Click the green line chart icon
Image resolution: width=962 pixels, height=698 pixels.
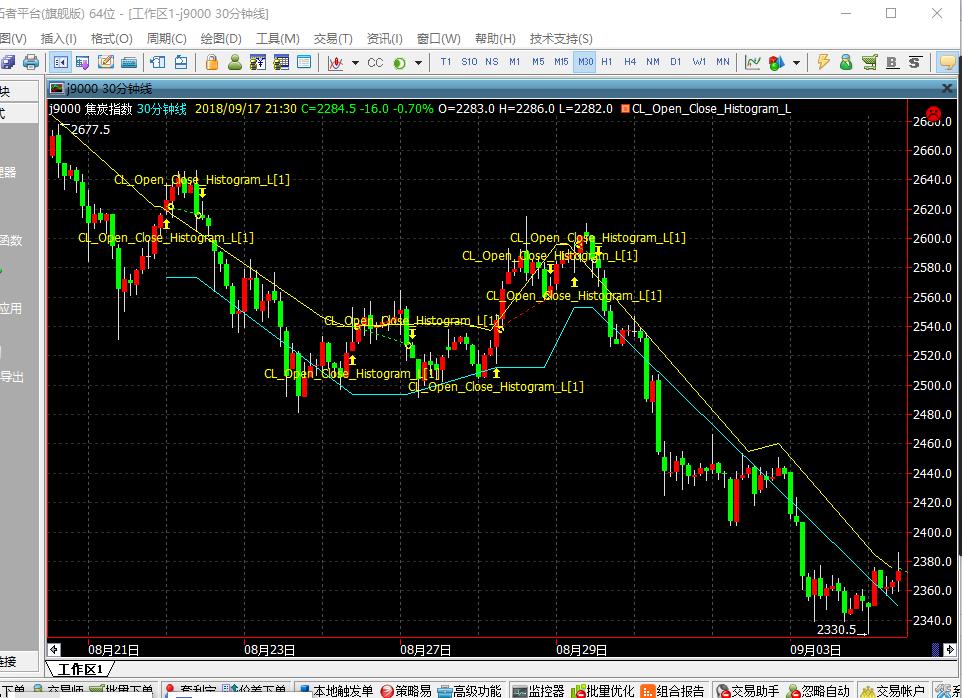[x=753, y=63]
